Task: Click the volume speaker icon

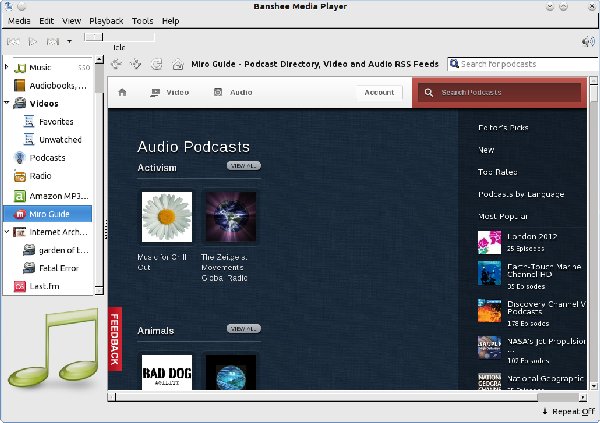Action: pos(588,41)
